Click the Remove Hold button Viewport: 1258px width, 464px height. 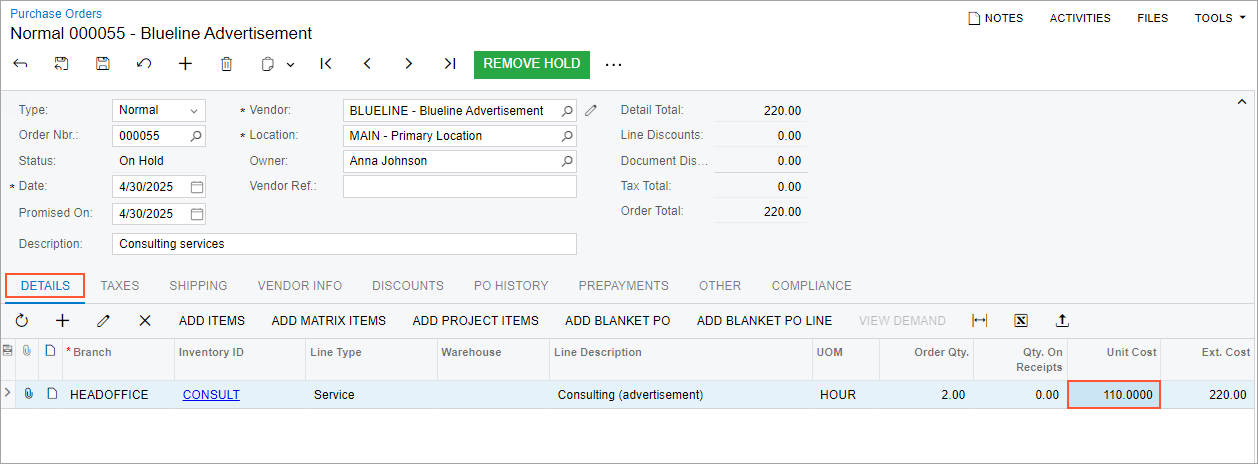point(532,64)
